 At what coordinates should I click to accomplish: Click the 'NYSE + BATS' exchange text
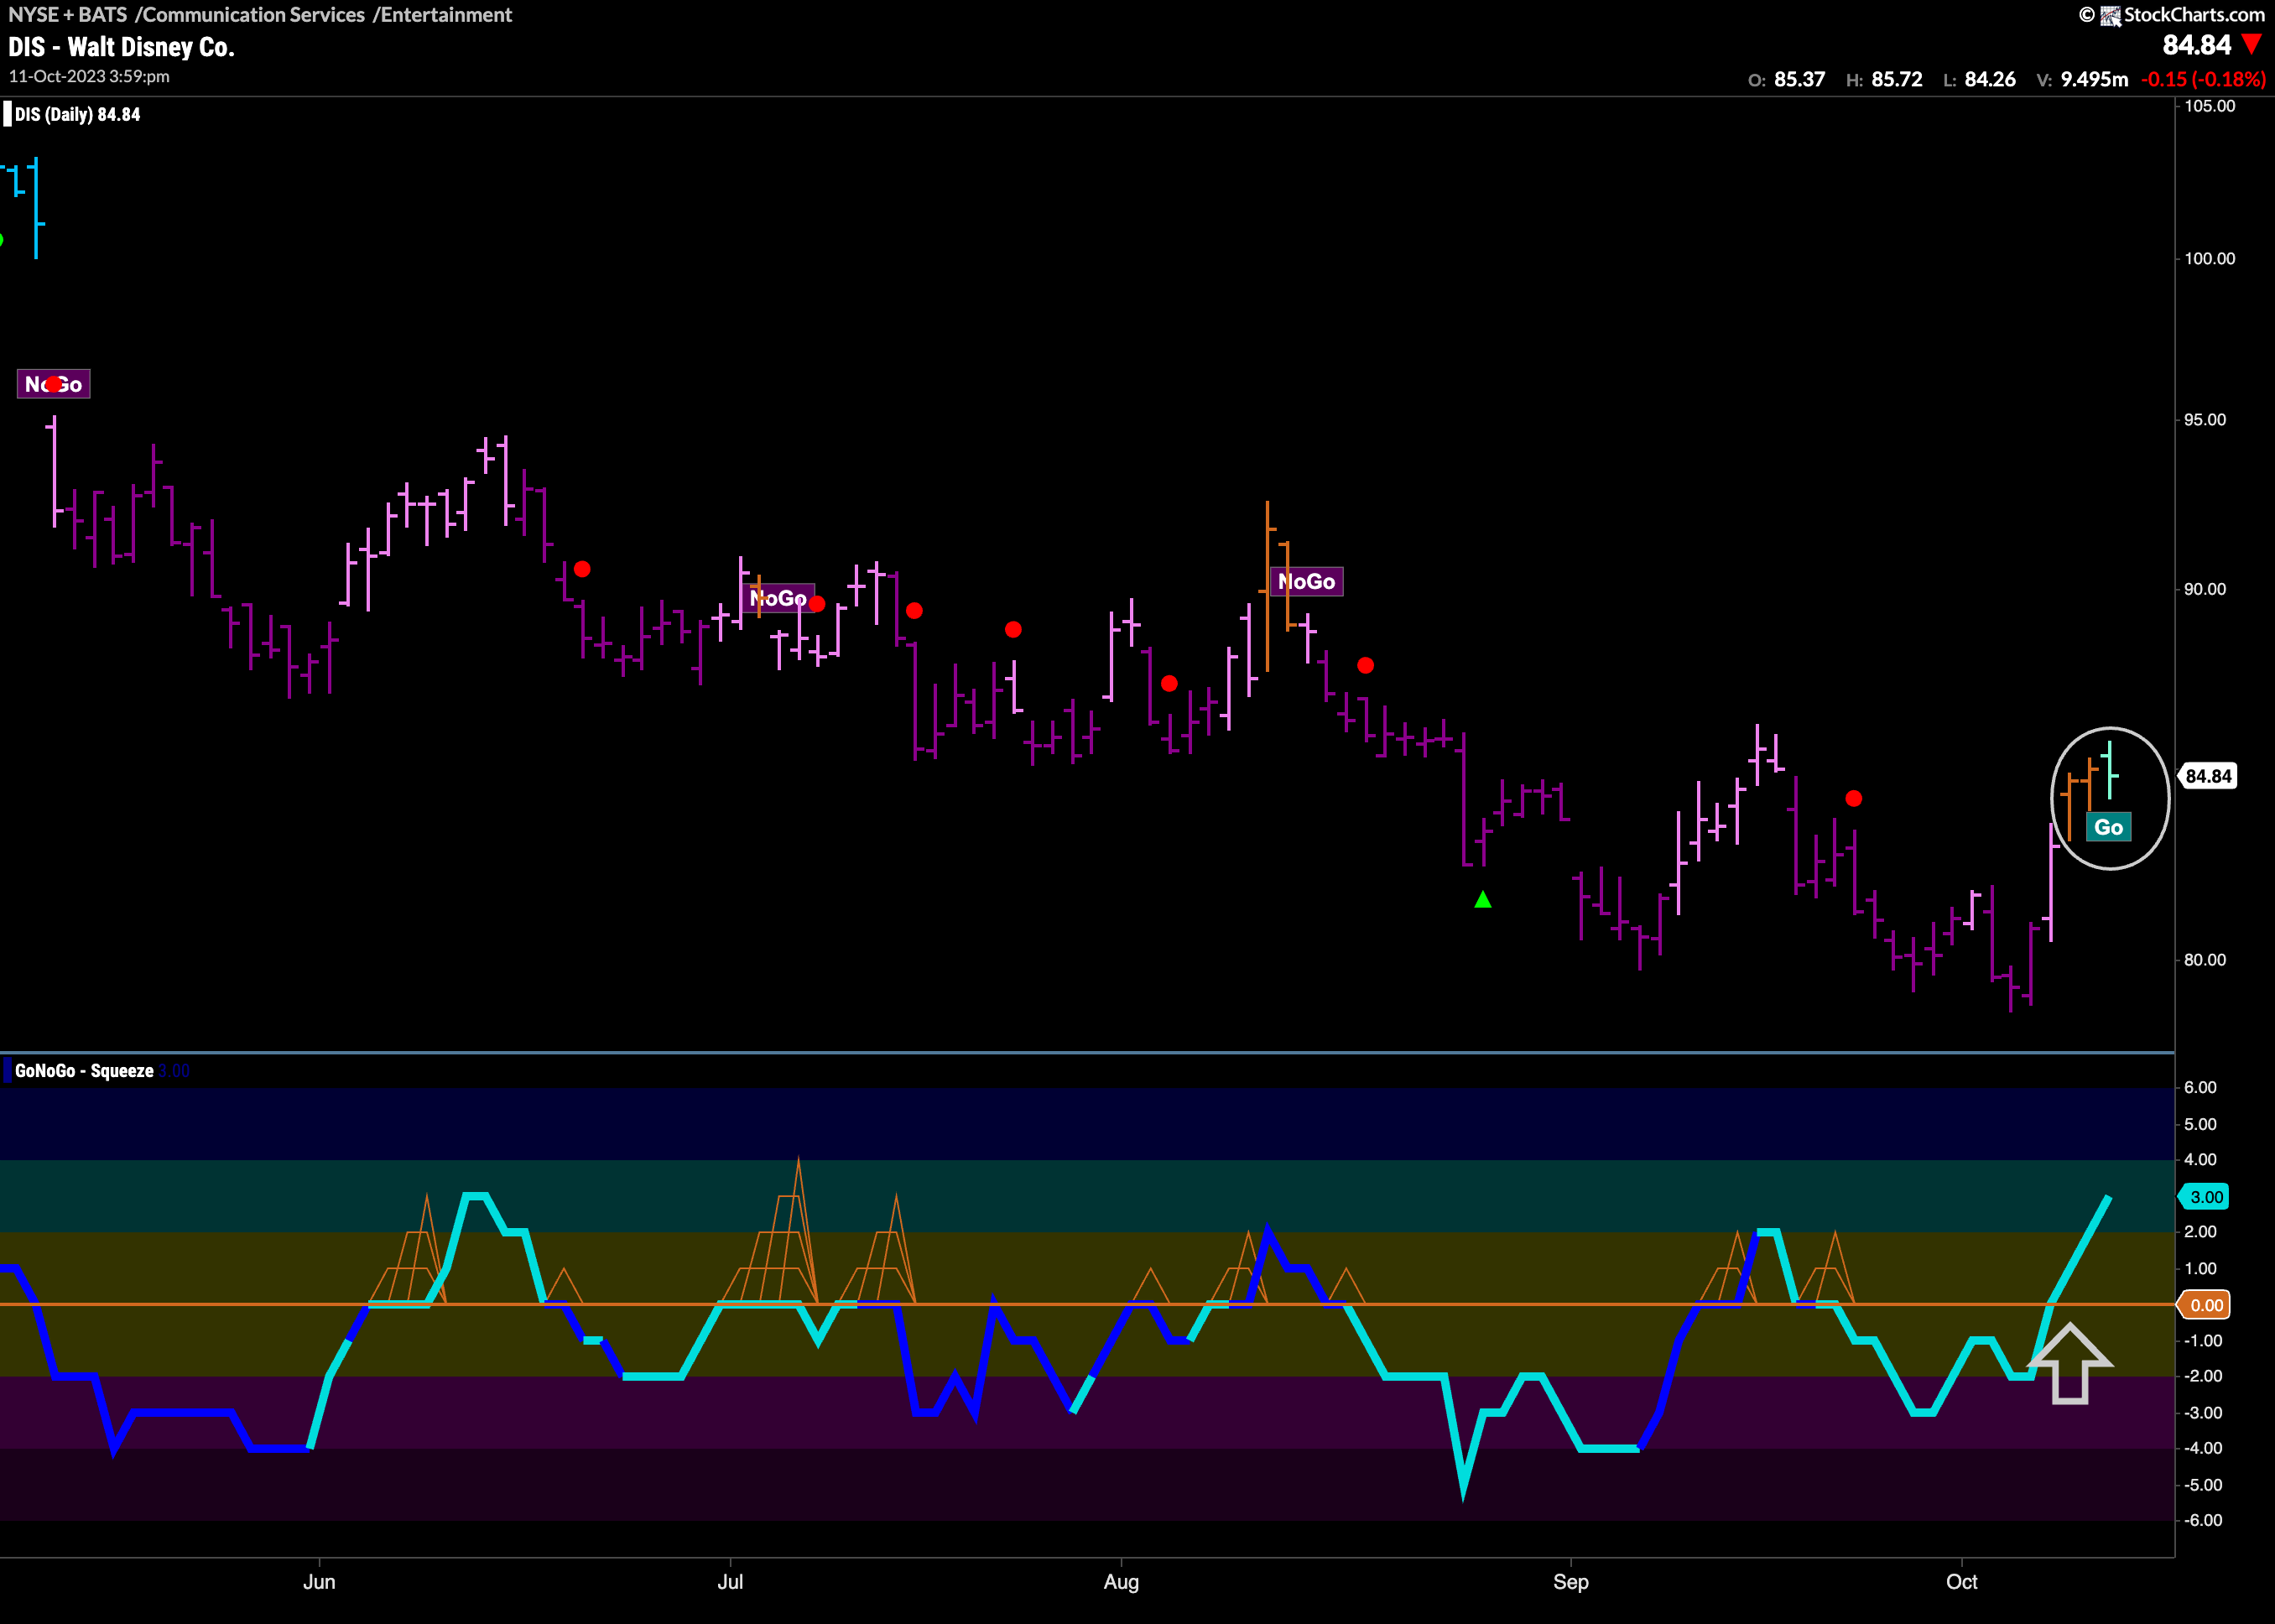[x=67, y=15]
